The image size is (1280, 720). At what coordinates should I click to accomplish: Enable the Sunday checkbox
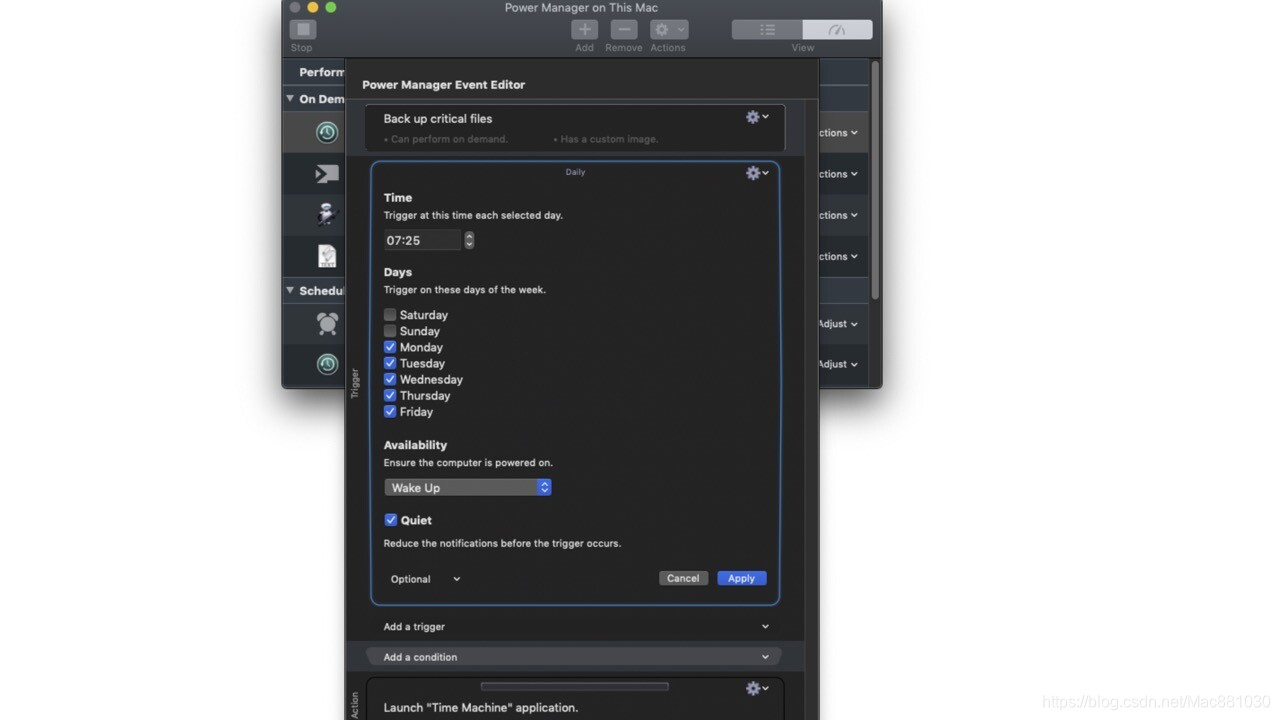390,330
